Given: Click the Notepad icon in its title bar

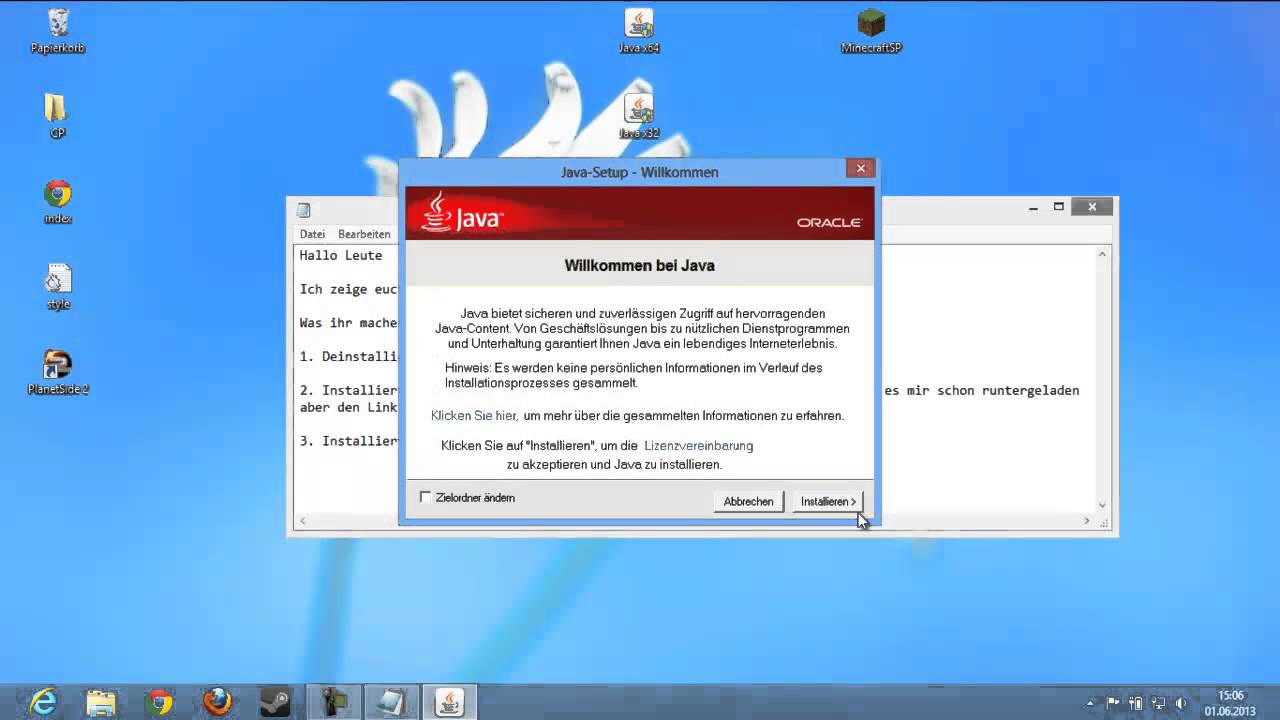Looking at the screenshot, I should pos(304,210).
